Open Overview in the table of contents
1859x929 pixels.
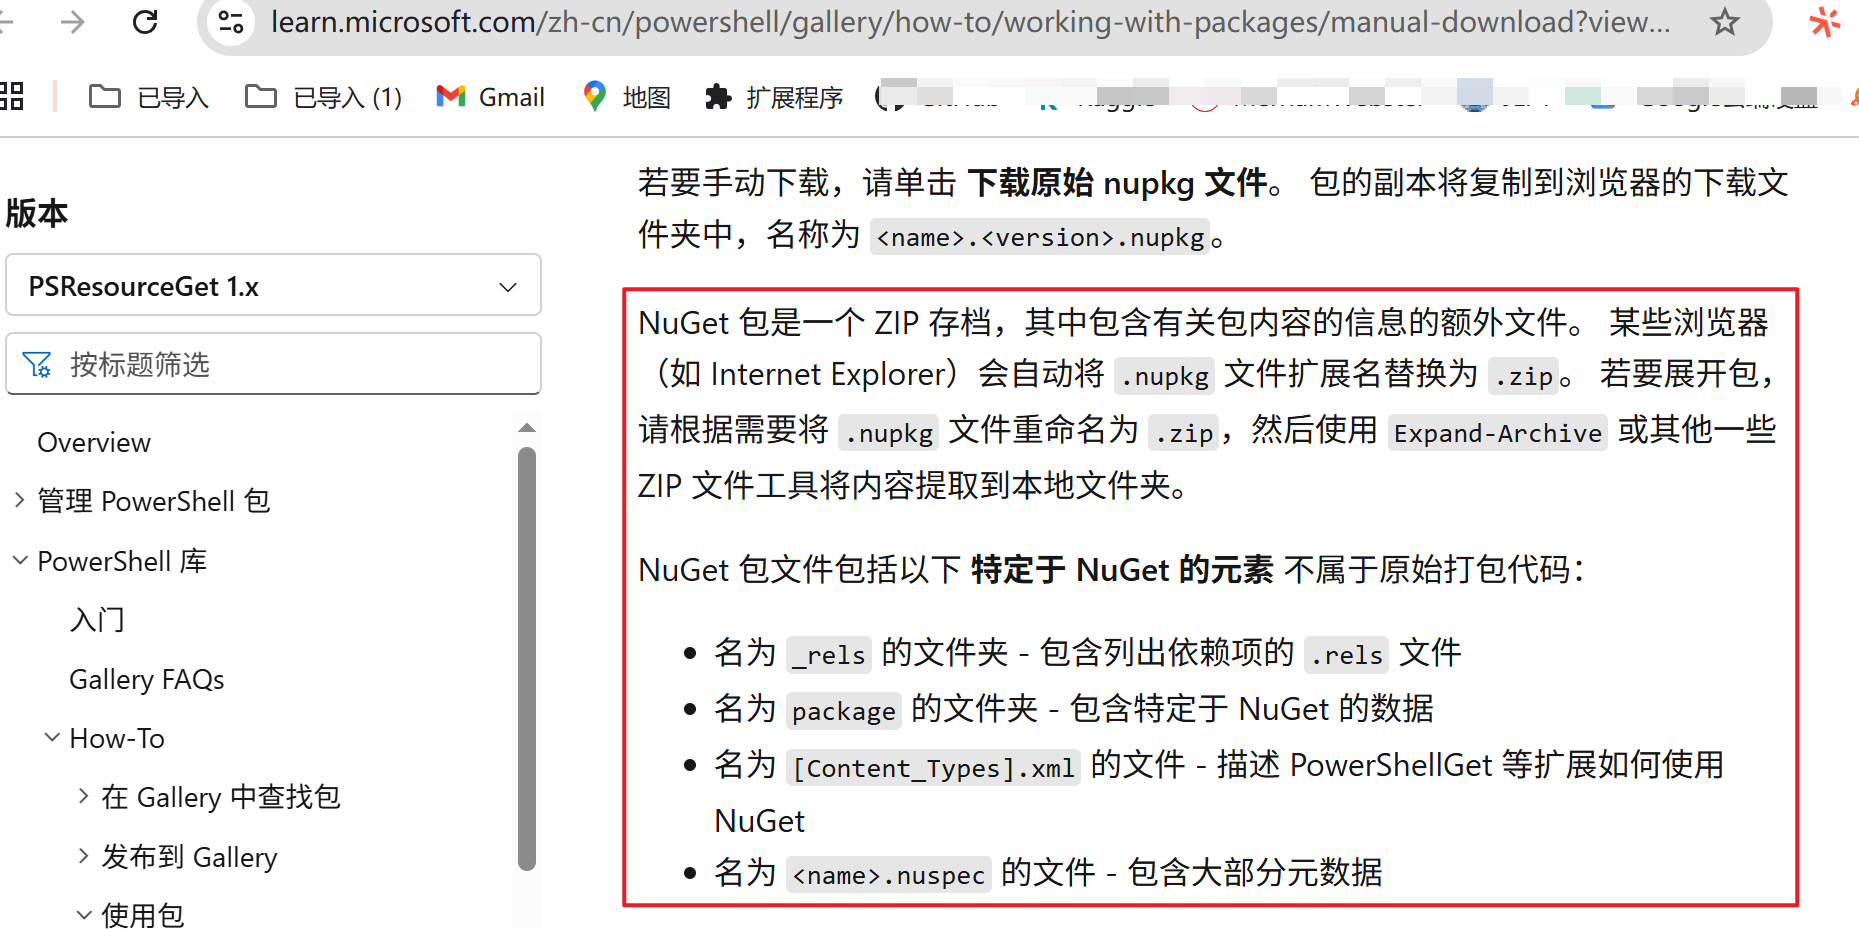coord(94,442)
